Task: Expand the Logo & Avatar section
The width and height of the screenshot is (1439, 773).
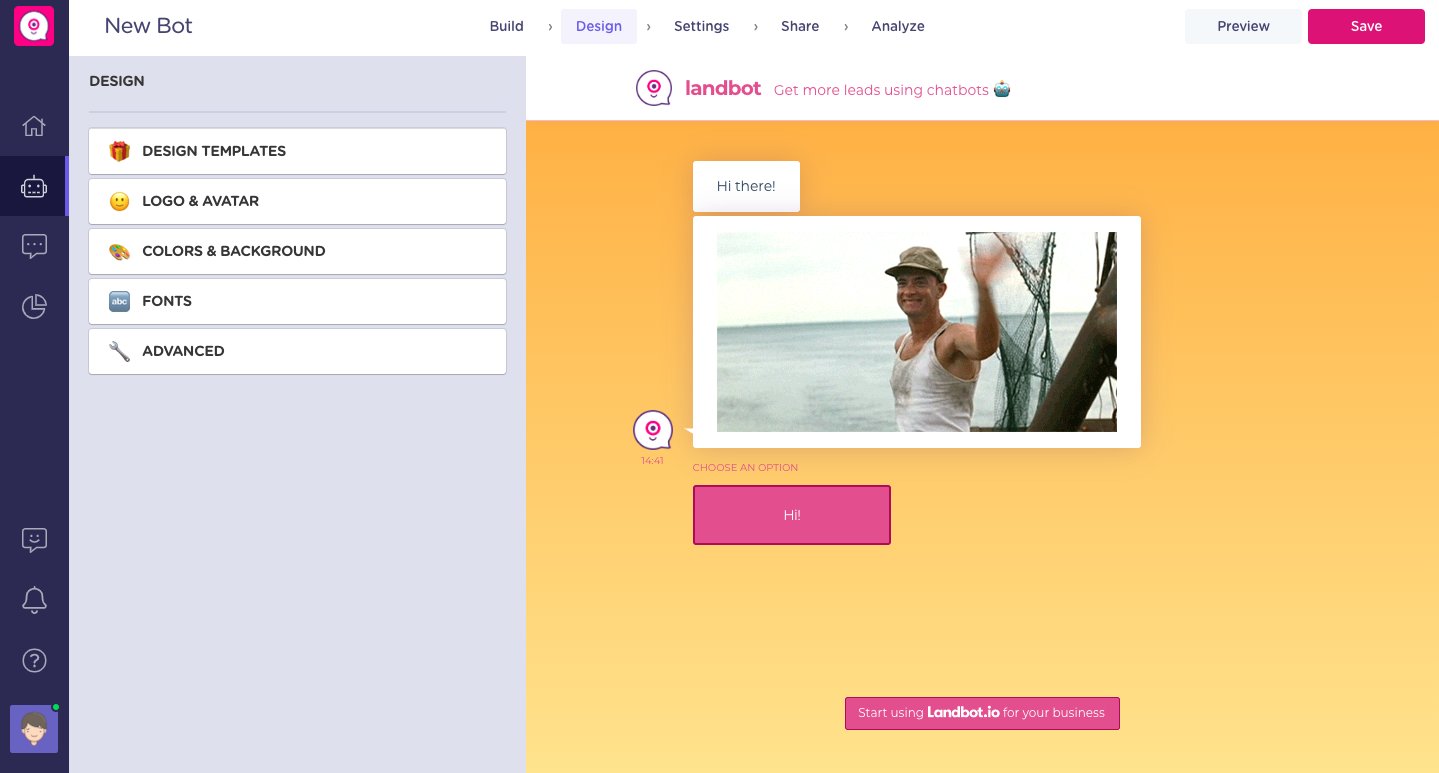Action: click(297, 201)
